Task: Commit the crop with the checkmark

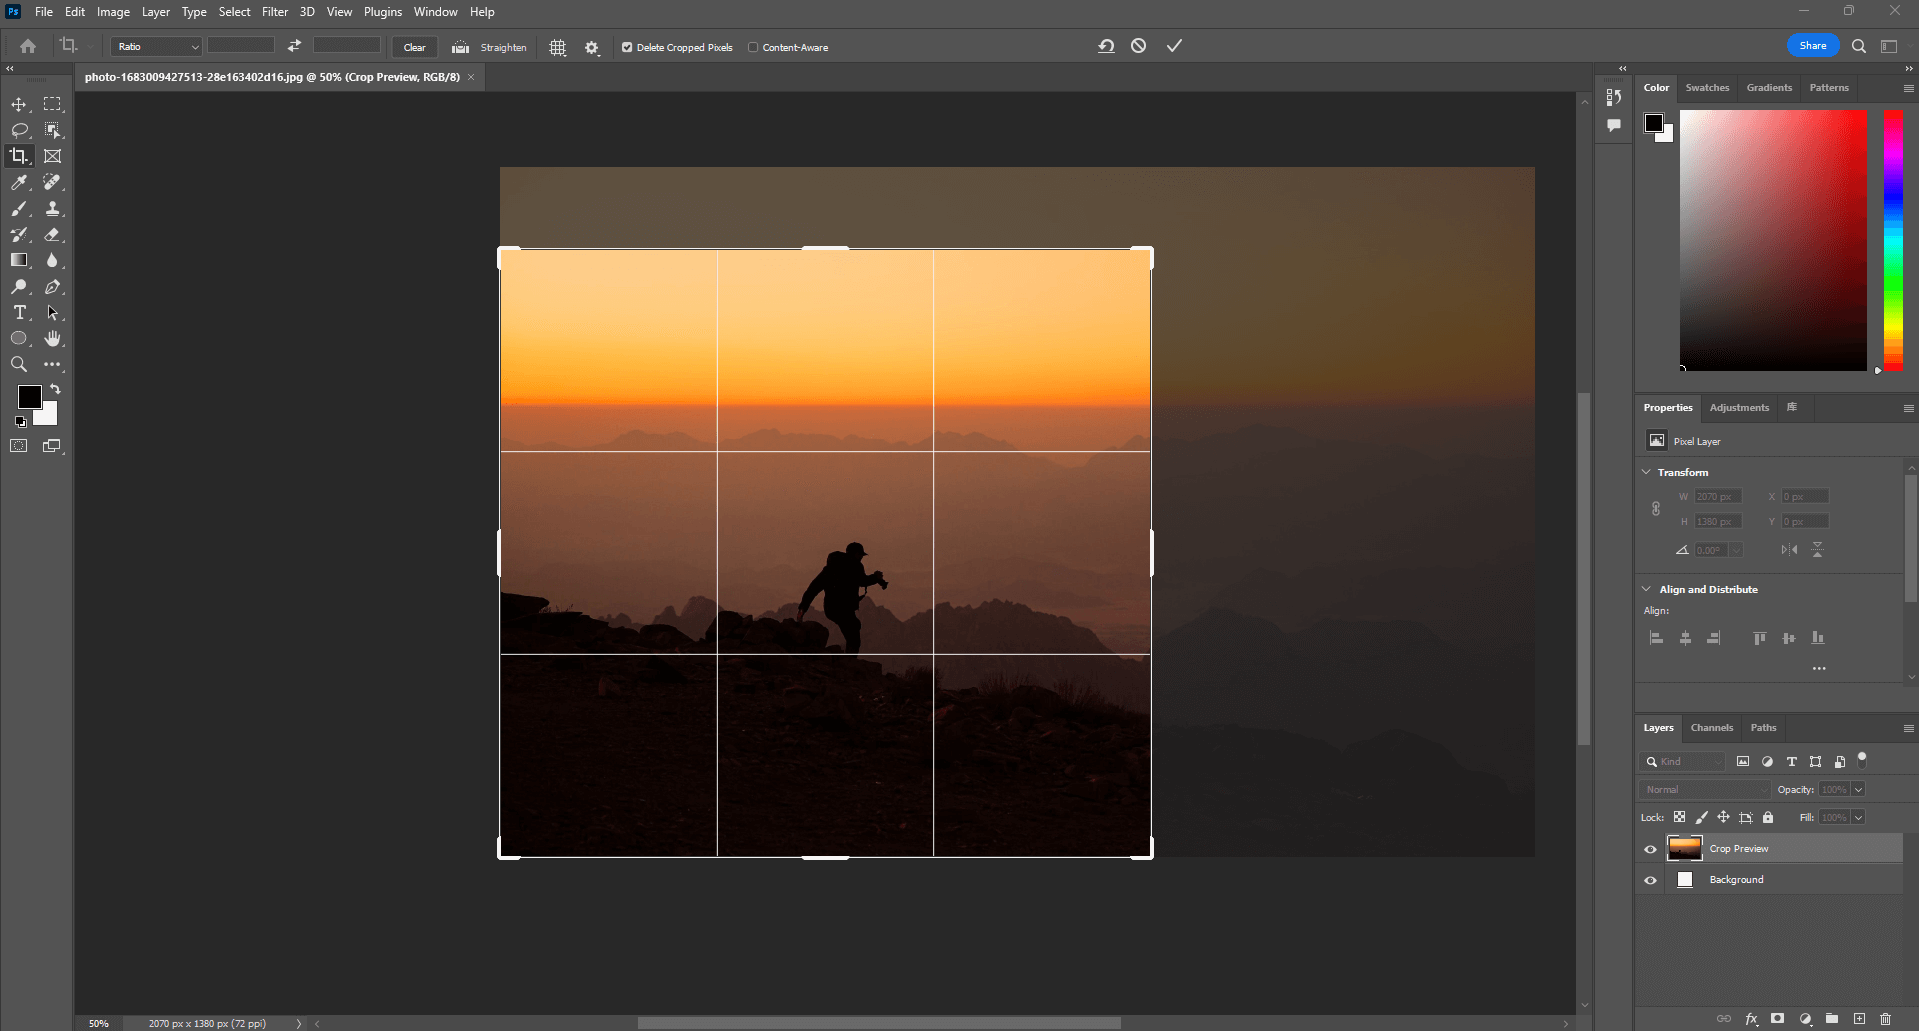Action: pyautogui.click(x=1174, y=46)
